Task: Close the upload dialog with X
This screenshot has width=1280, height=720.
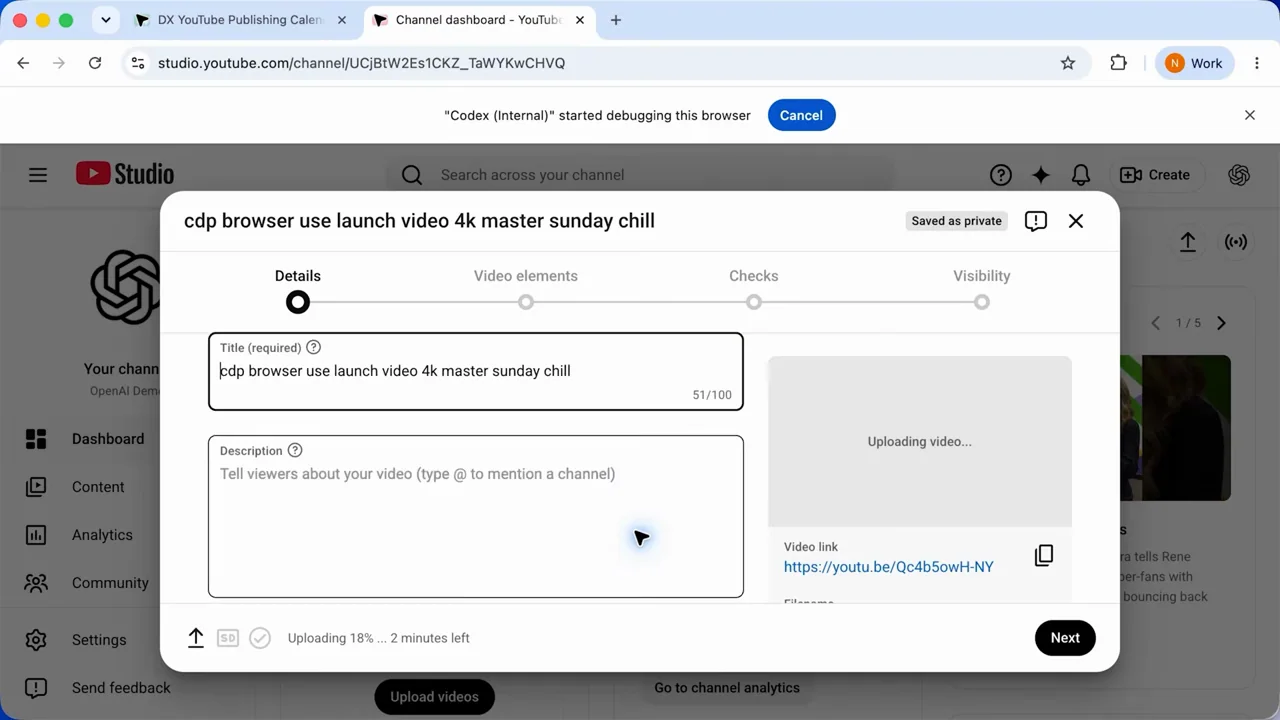Action: click(x=1076, y=221)
